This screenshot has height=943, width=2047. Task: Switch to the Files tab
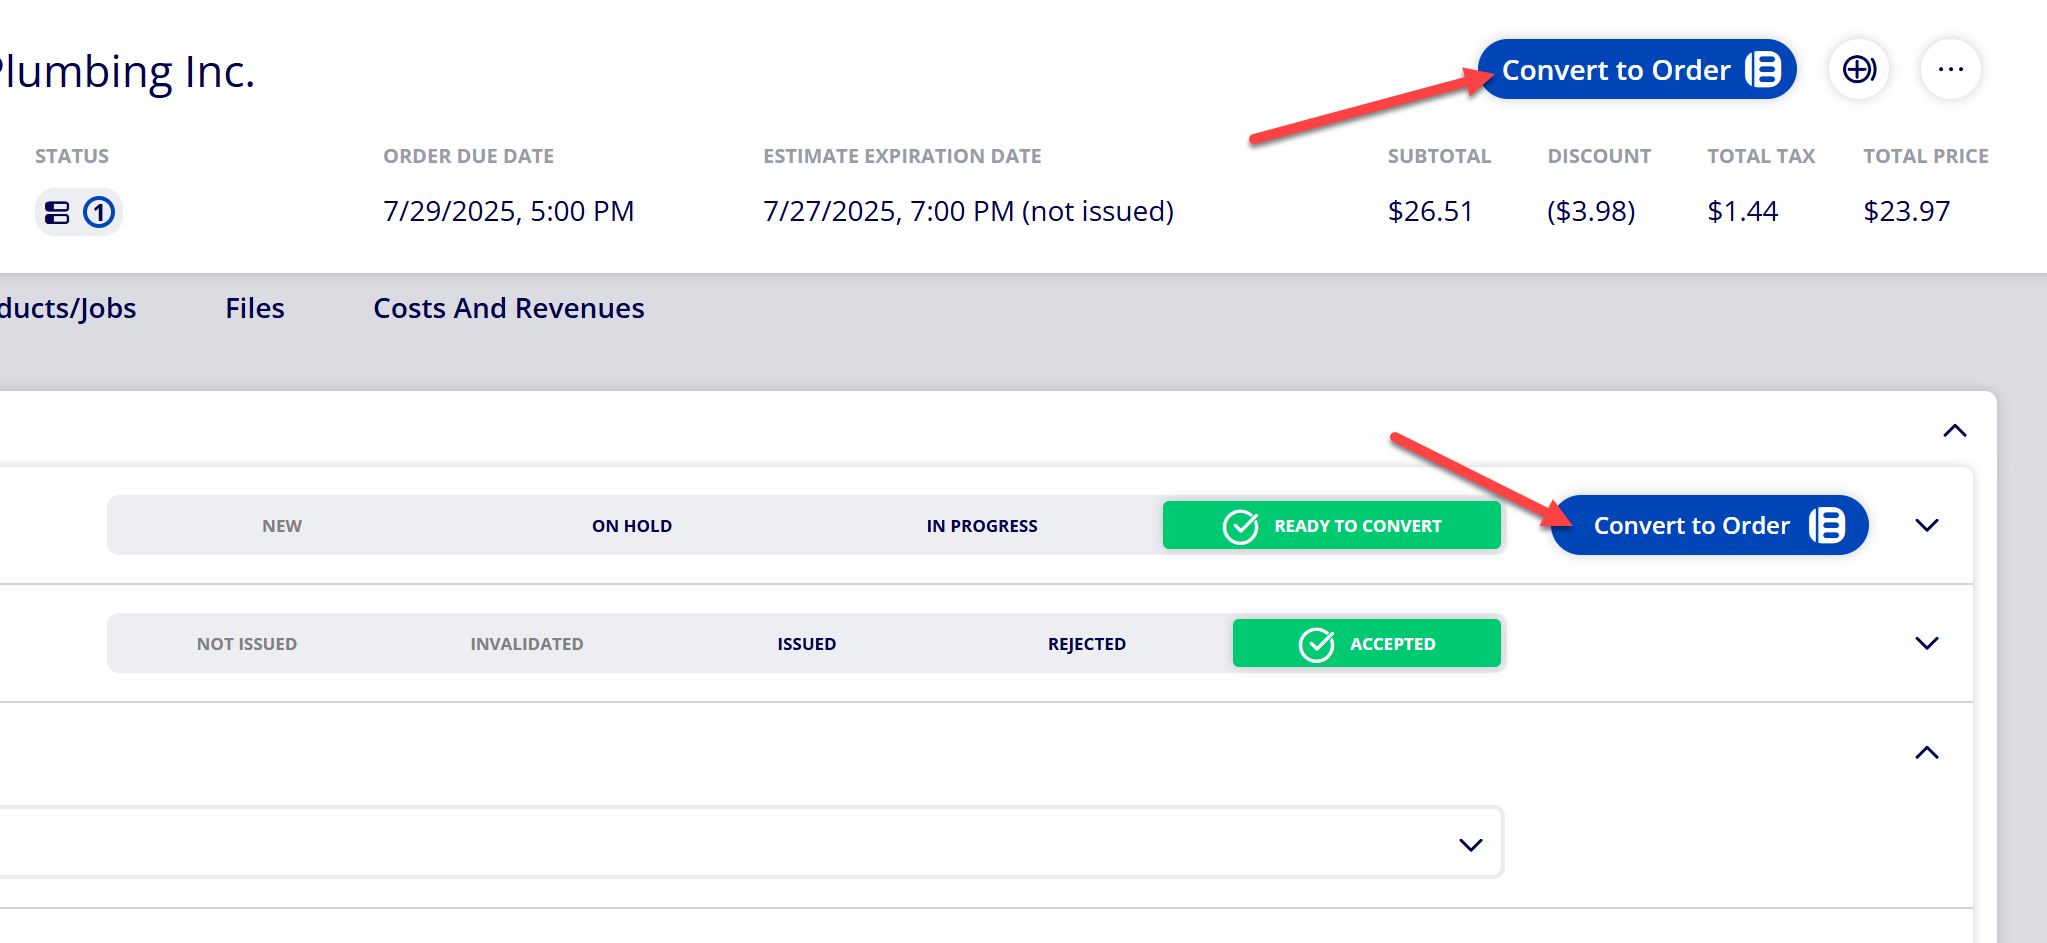(x=255, y=308)
